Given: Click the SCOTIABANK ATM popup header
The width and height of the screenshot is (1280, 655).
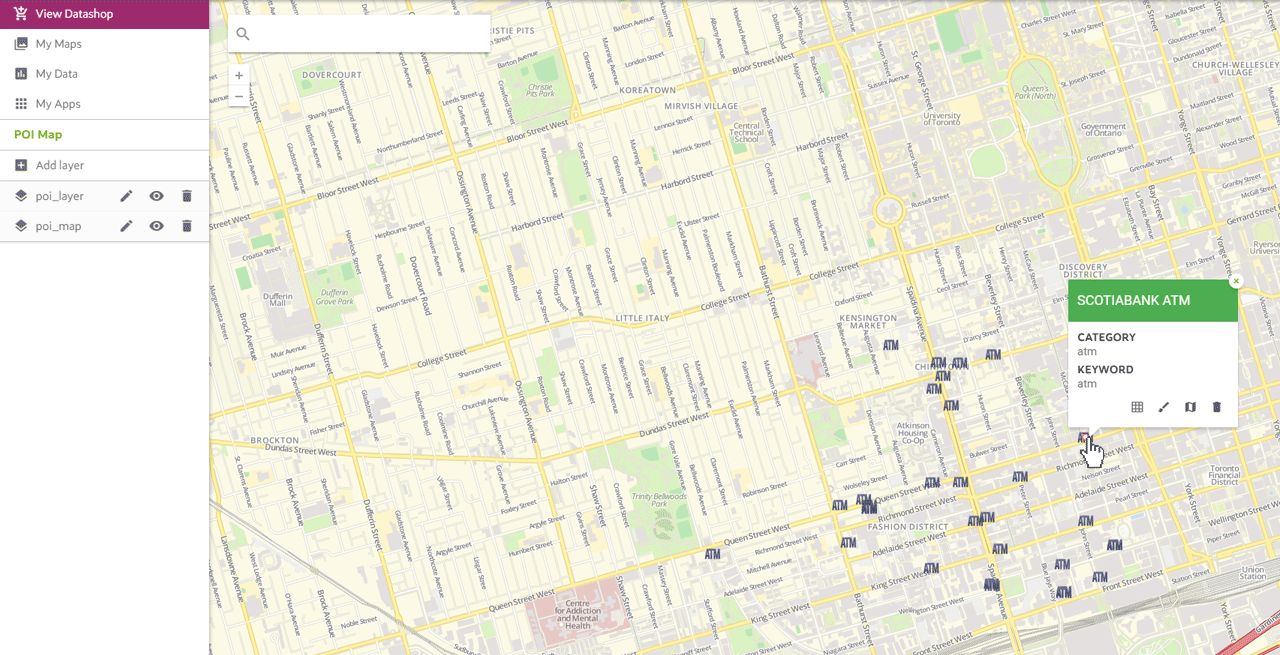Looking at the screenshot, I should (1153, 300).
